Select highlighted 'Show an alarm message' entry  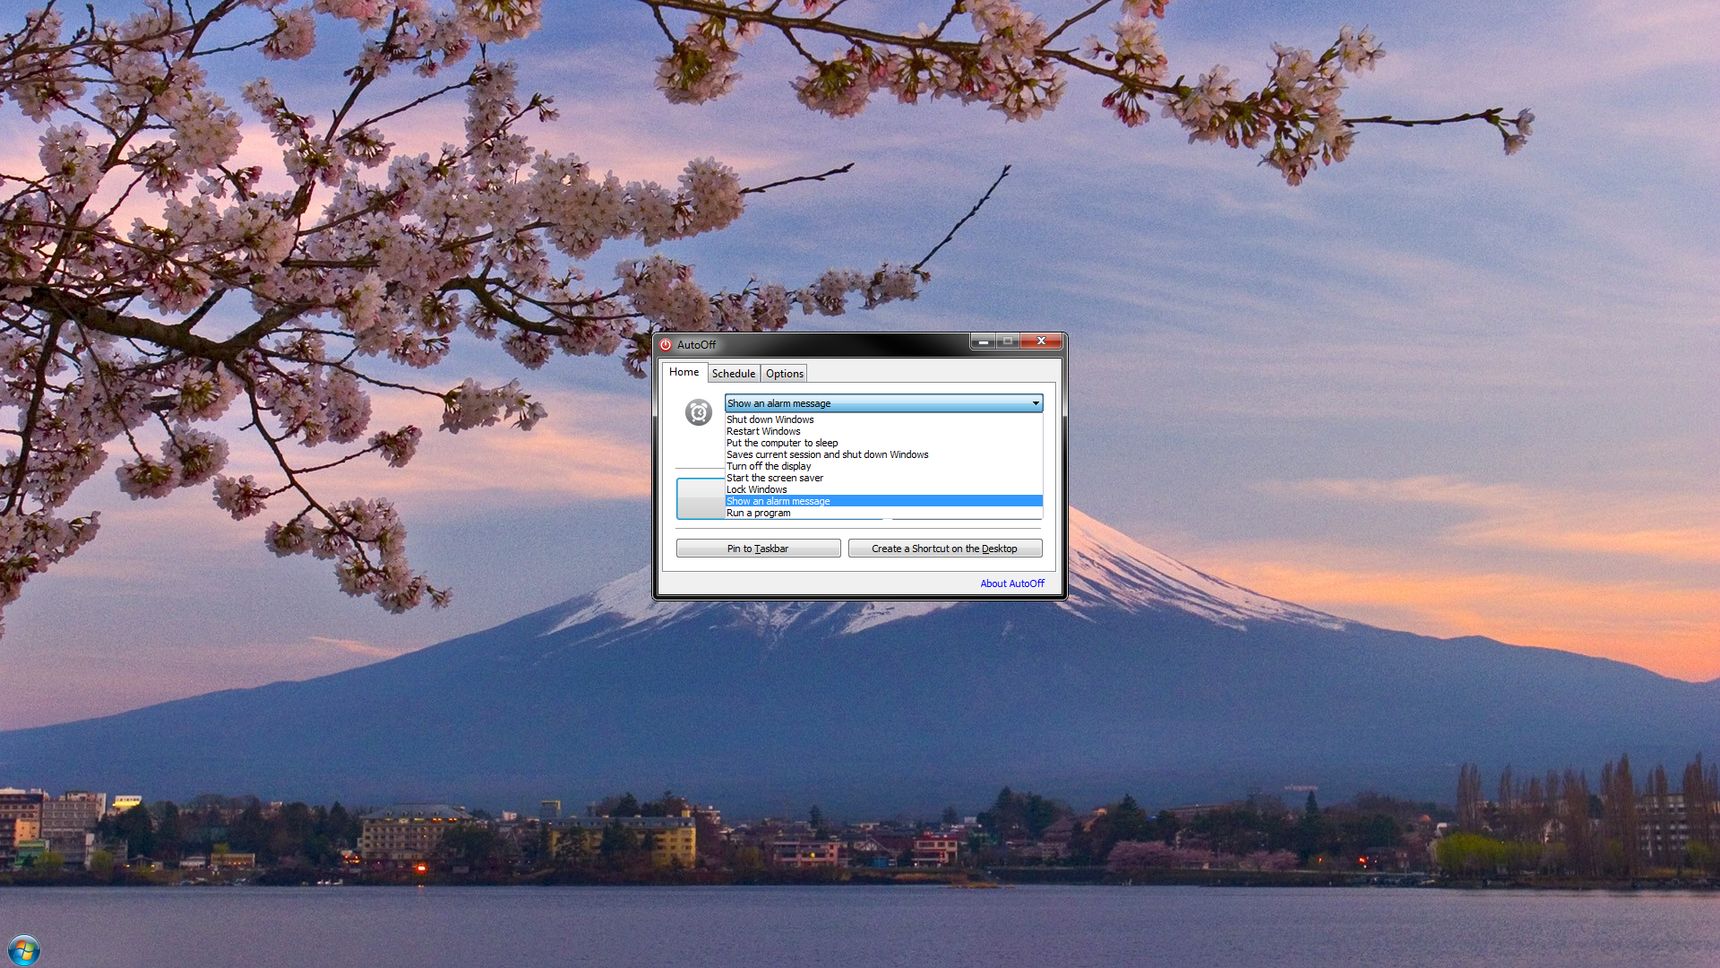point(883,501)
